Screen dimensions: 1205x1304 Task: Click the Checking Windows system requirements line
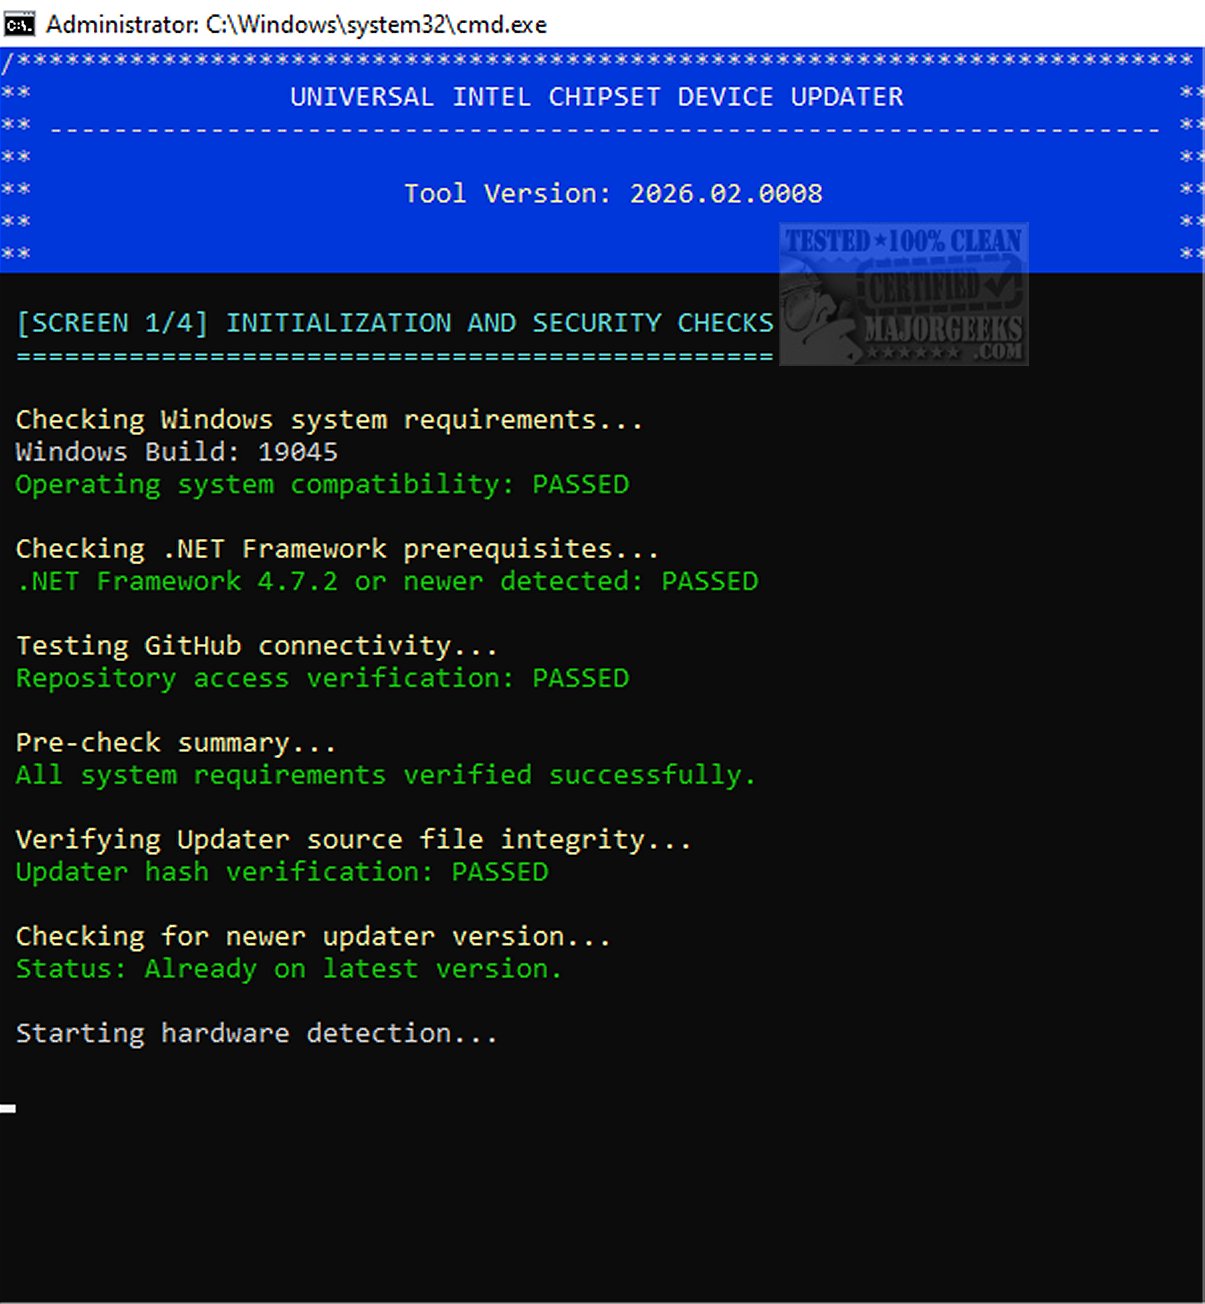329,420
